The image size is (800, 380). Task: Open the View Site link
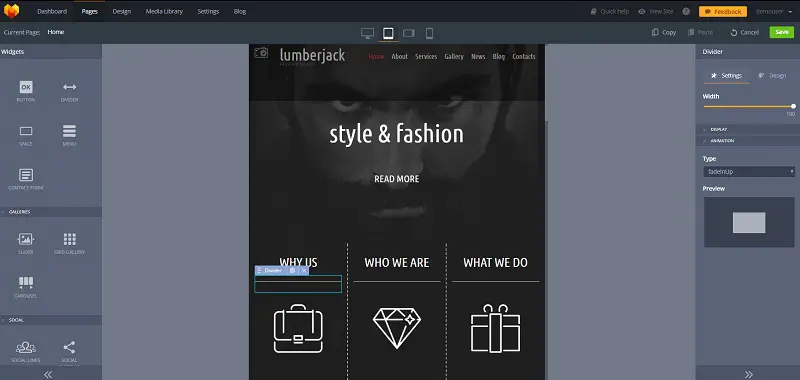point(656,11)
